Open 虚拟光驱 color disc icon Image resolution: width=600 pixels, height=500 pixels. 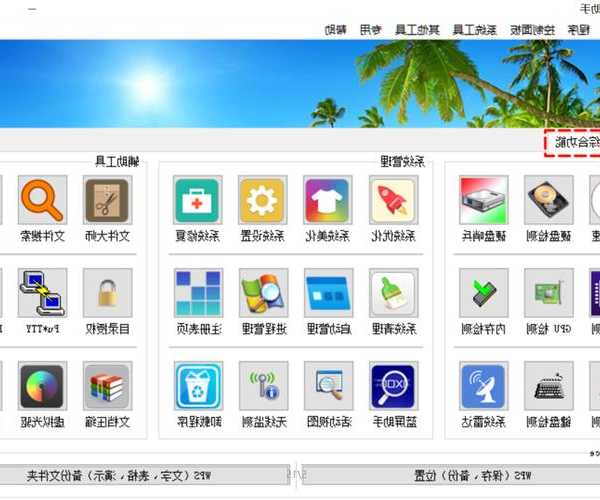[x=42, y=387]
